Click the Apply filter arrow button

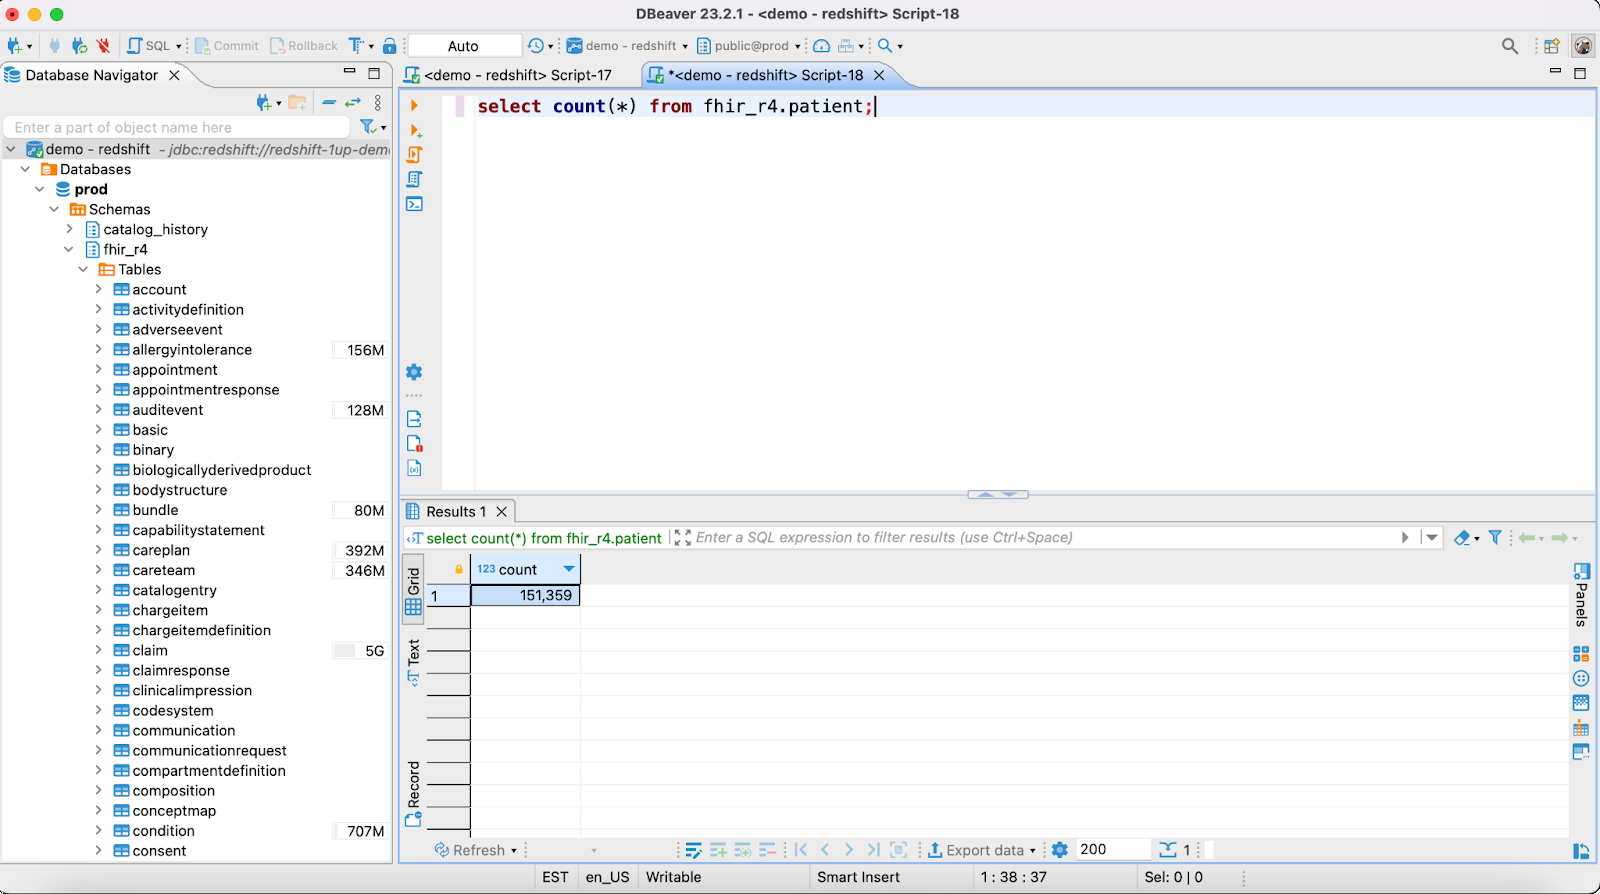1405,538
